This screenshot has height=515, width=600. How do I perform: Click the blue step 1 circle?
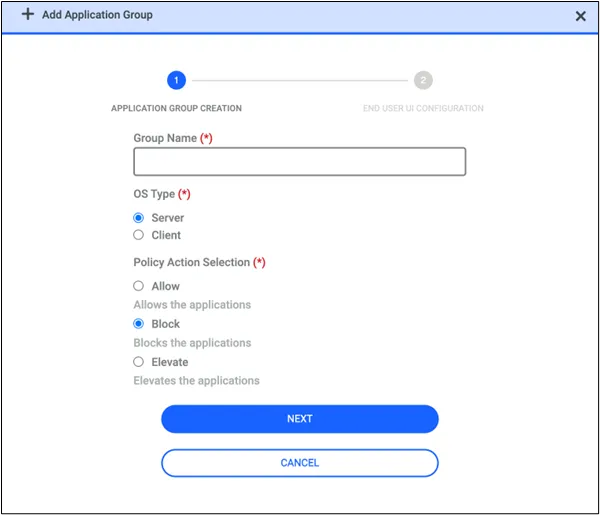[176, 80]
